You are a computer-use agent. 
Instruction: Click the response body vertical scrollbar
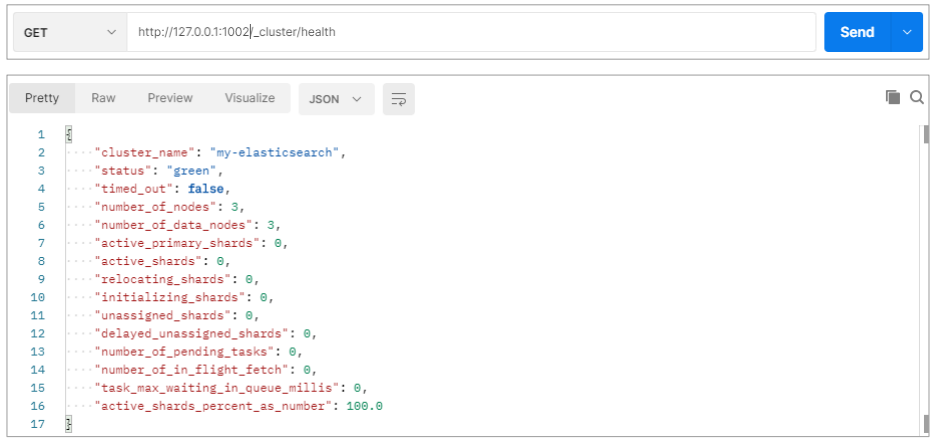tap(926, 280)
